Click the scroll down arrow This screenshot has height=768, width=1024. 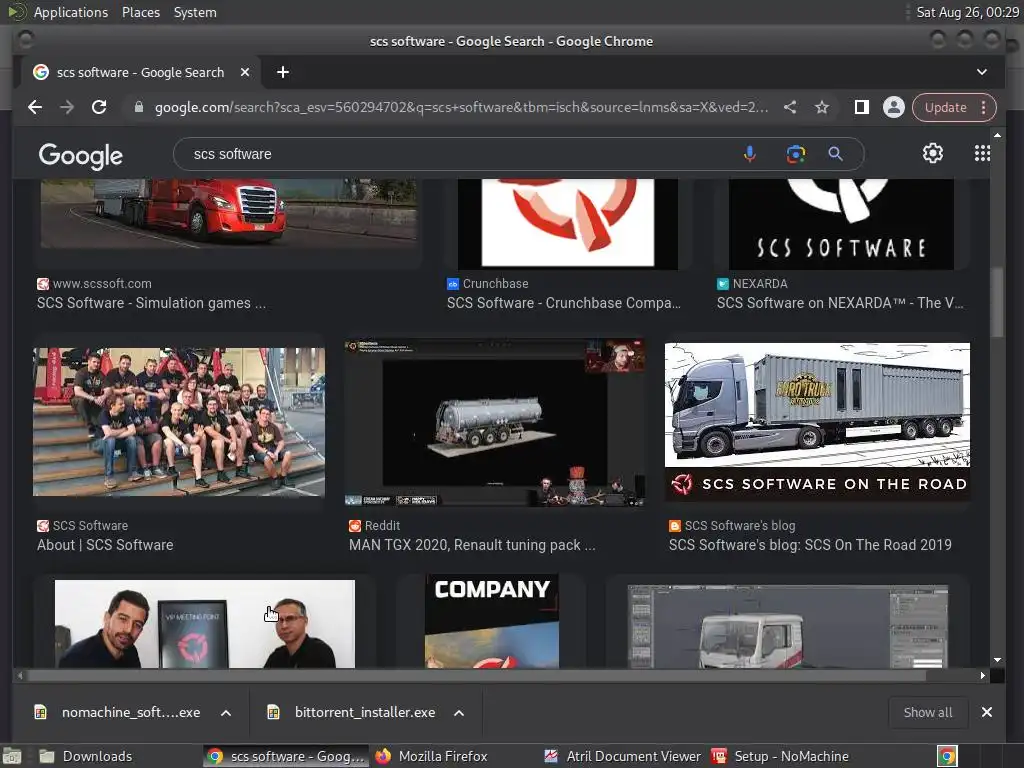(x=997, y=660)
